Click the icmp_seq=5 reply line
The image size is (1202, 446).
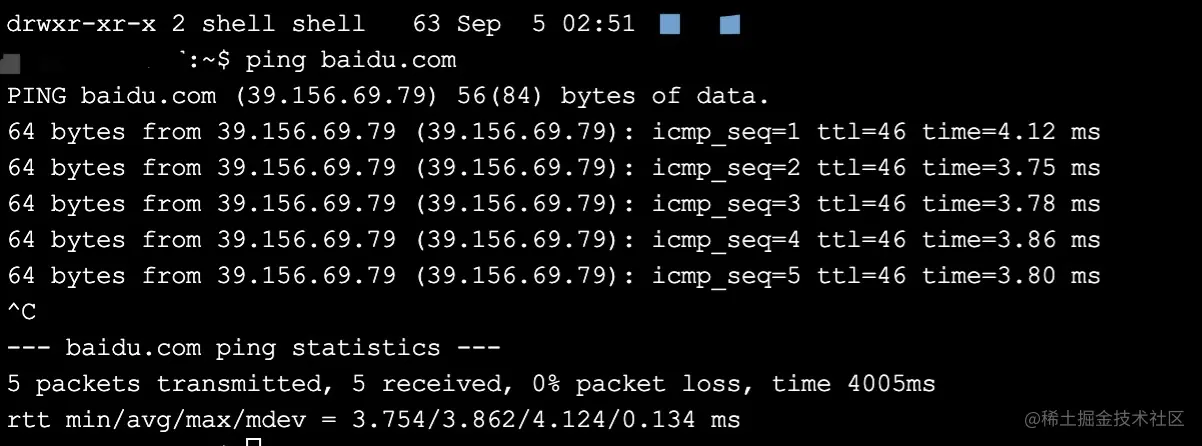click(x=553, y=276)
